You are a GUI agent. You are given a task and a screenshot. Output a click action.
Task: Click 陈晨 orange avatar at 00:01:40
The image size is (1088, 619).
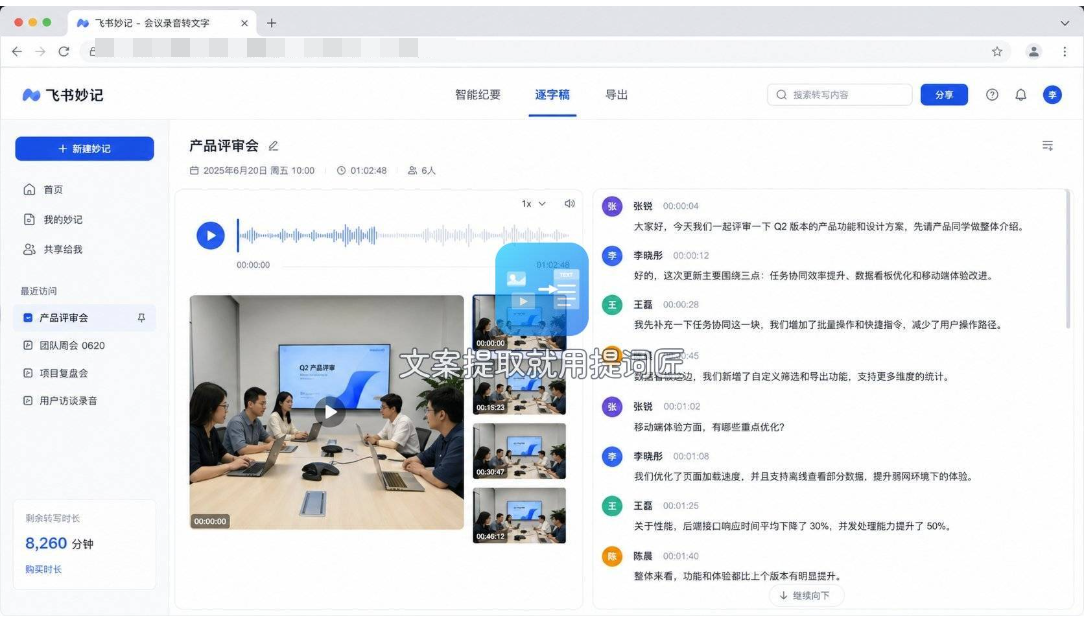coord(612,557)
